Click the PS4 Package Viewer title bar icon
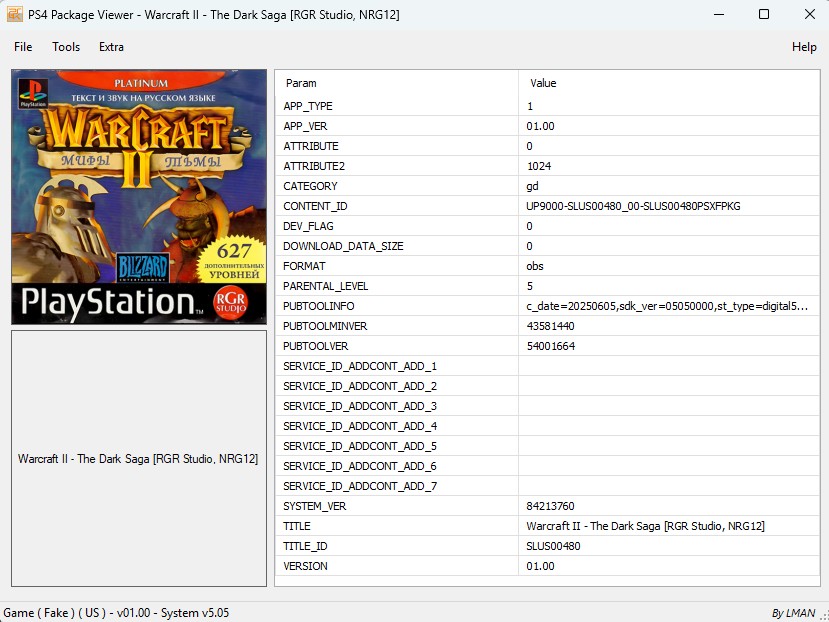The width and height of the screenshot is (829, 622). point(14,14)
